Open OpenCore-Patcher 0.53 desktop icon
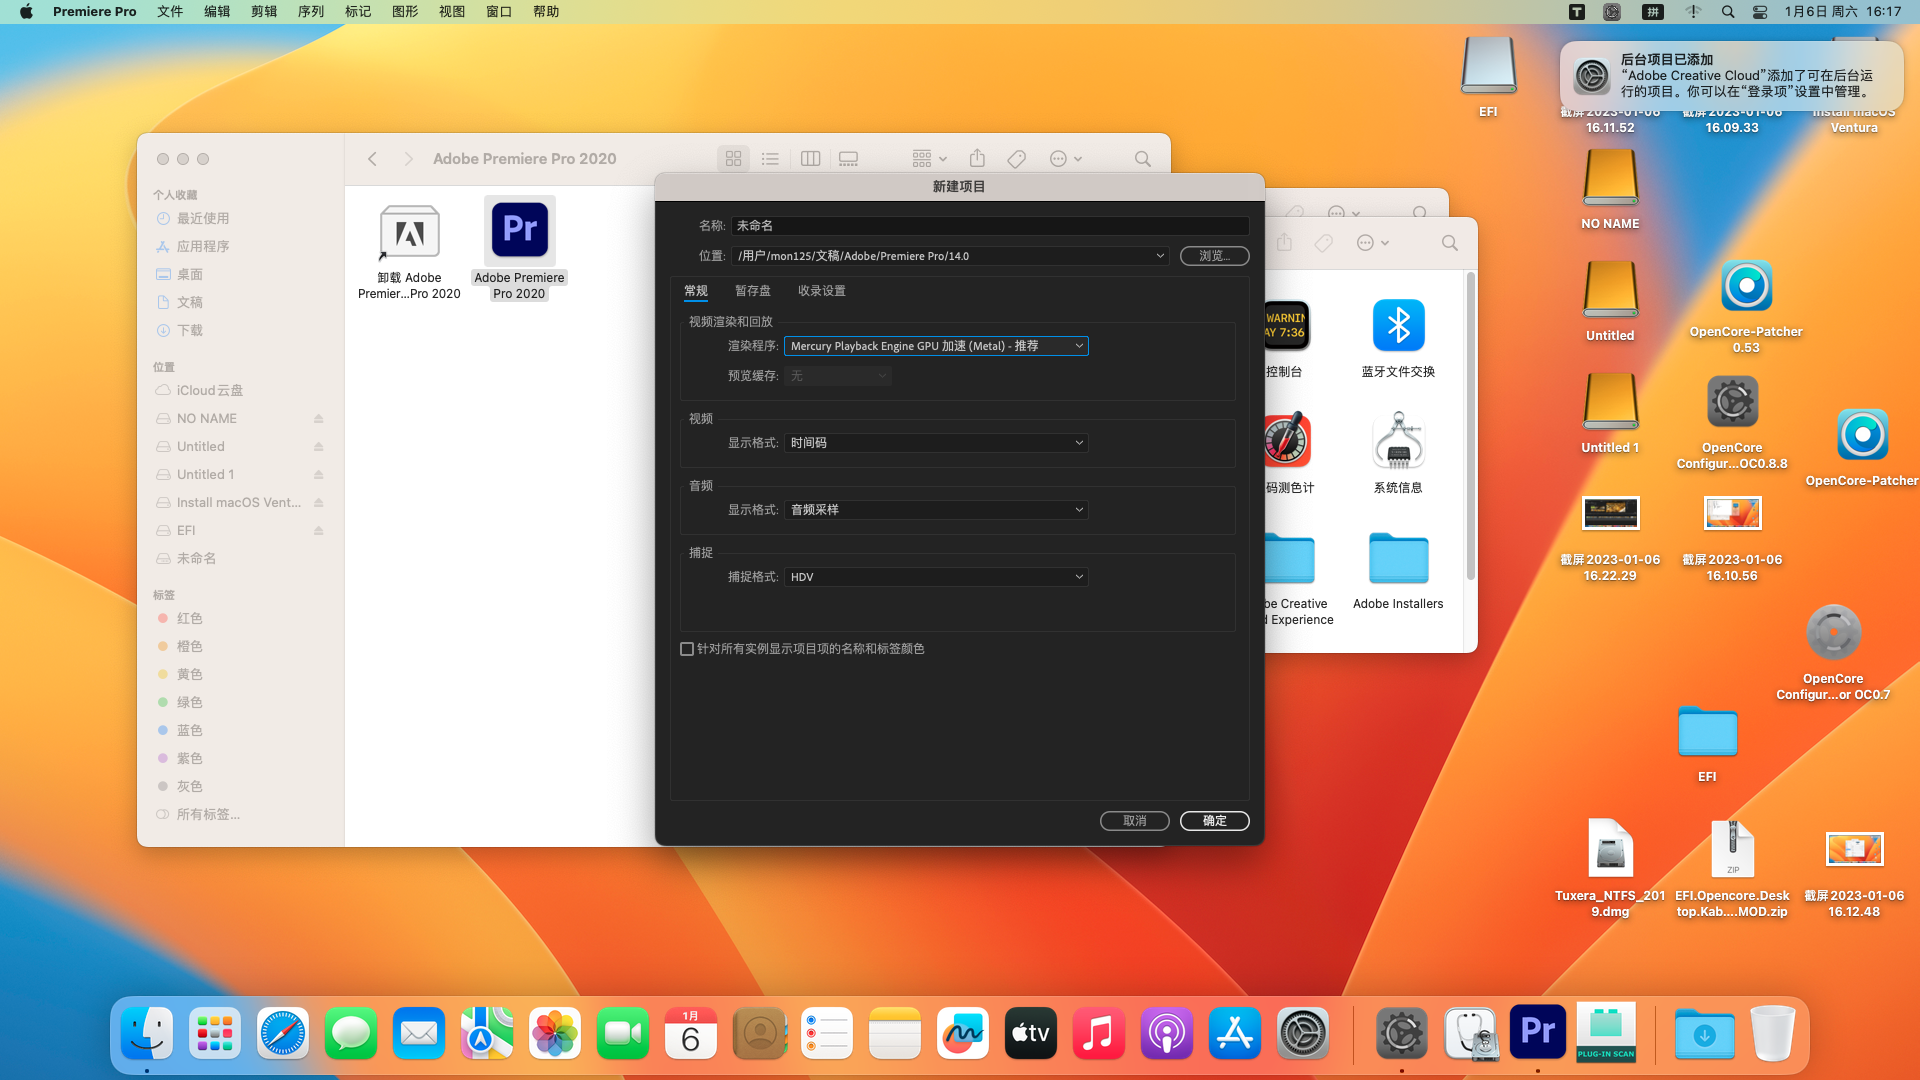 [1746, 288]
